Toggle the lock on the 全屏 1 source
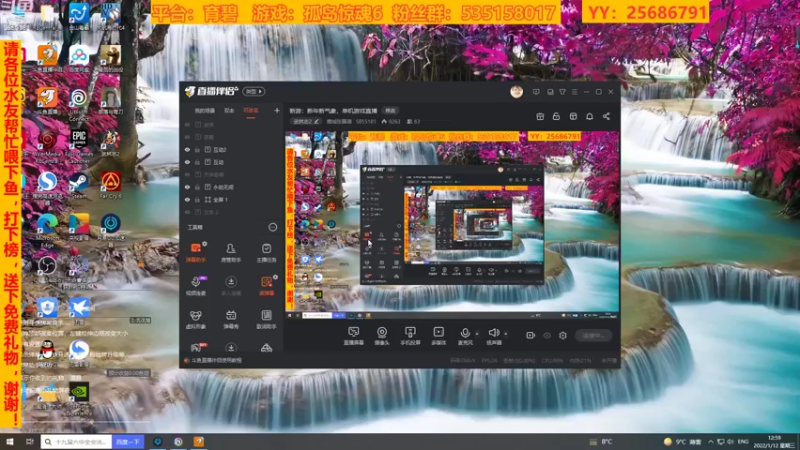The width and height of the screenshot is (800, 450). tap(197, 200)
